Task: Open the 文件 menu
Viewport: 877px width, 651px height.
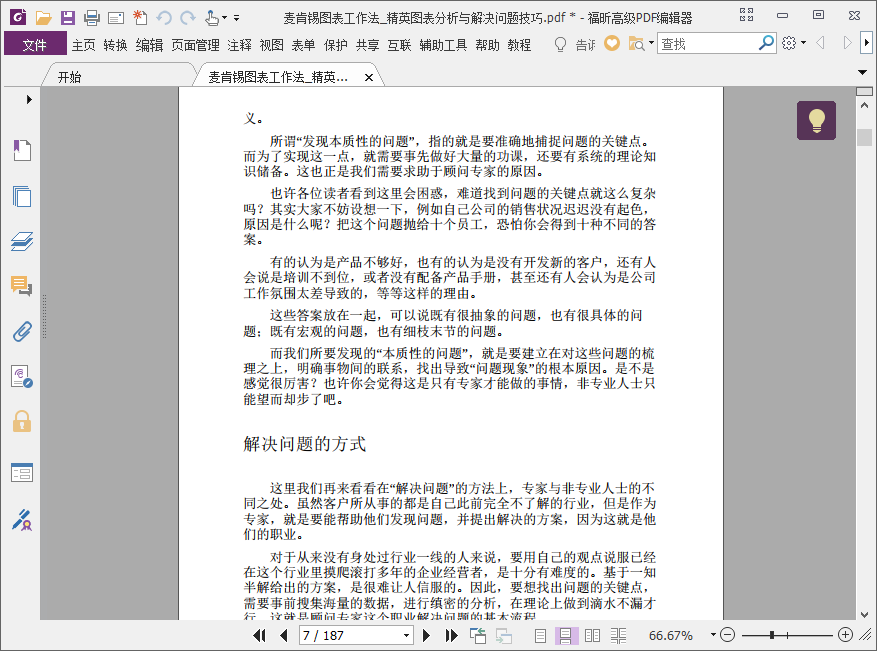Action: [35, 45]
